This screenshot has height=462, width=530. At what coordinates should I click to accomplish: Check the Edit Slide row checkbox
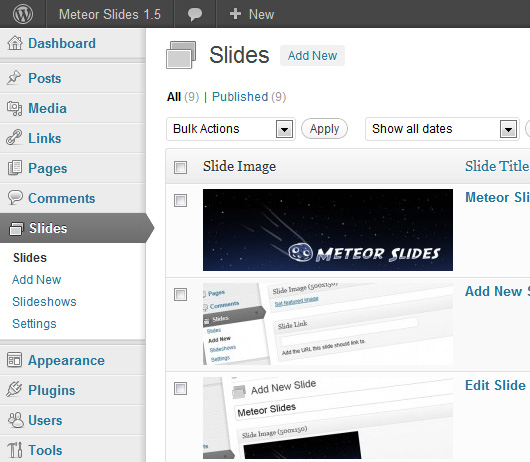180,388
